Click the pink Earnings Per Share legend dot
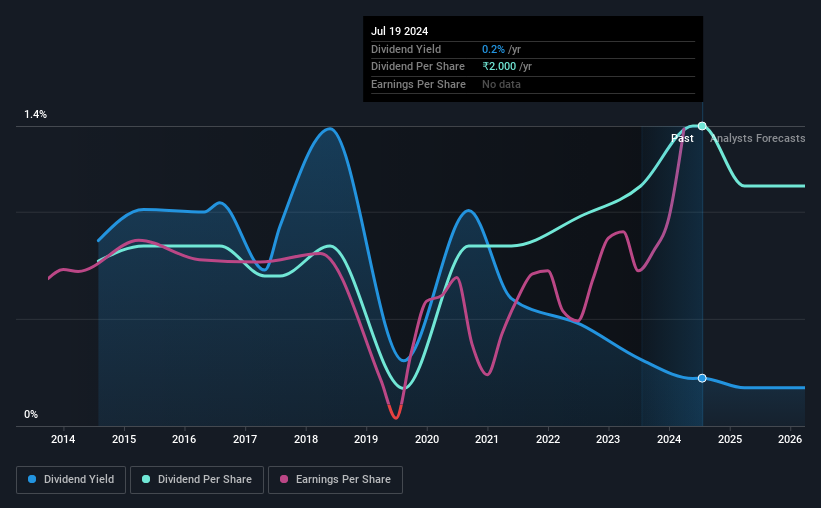 (x=284, y=479)
